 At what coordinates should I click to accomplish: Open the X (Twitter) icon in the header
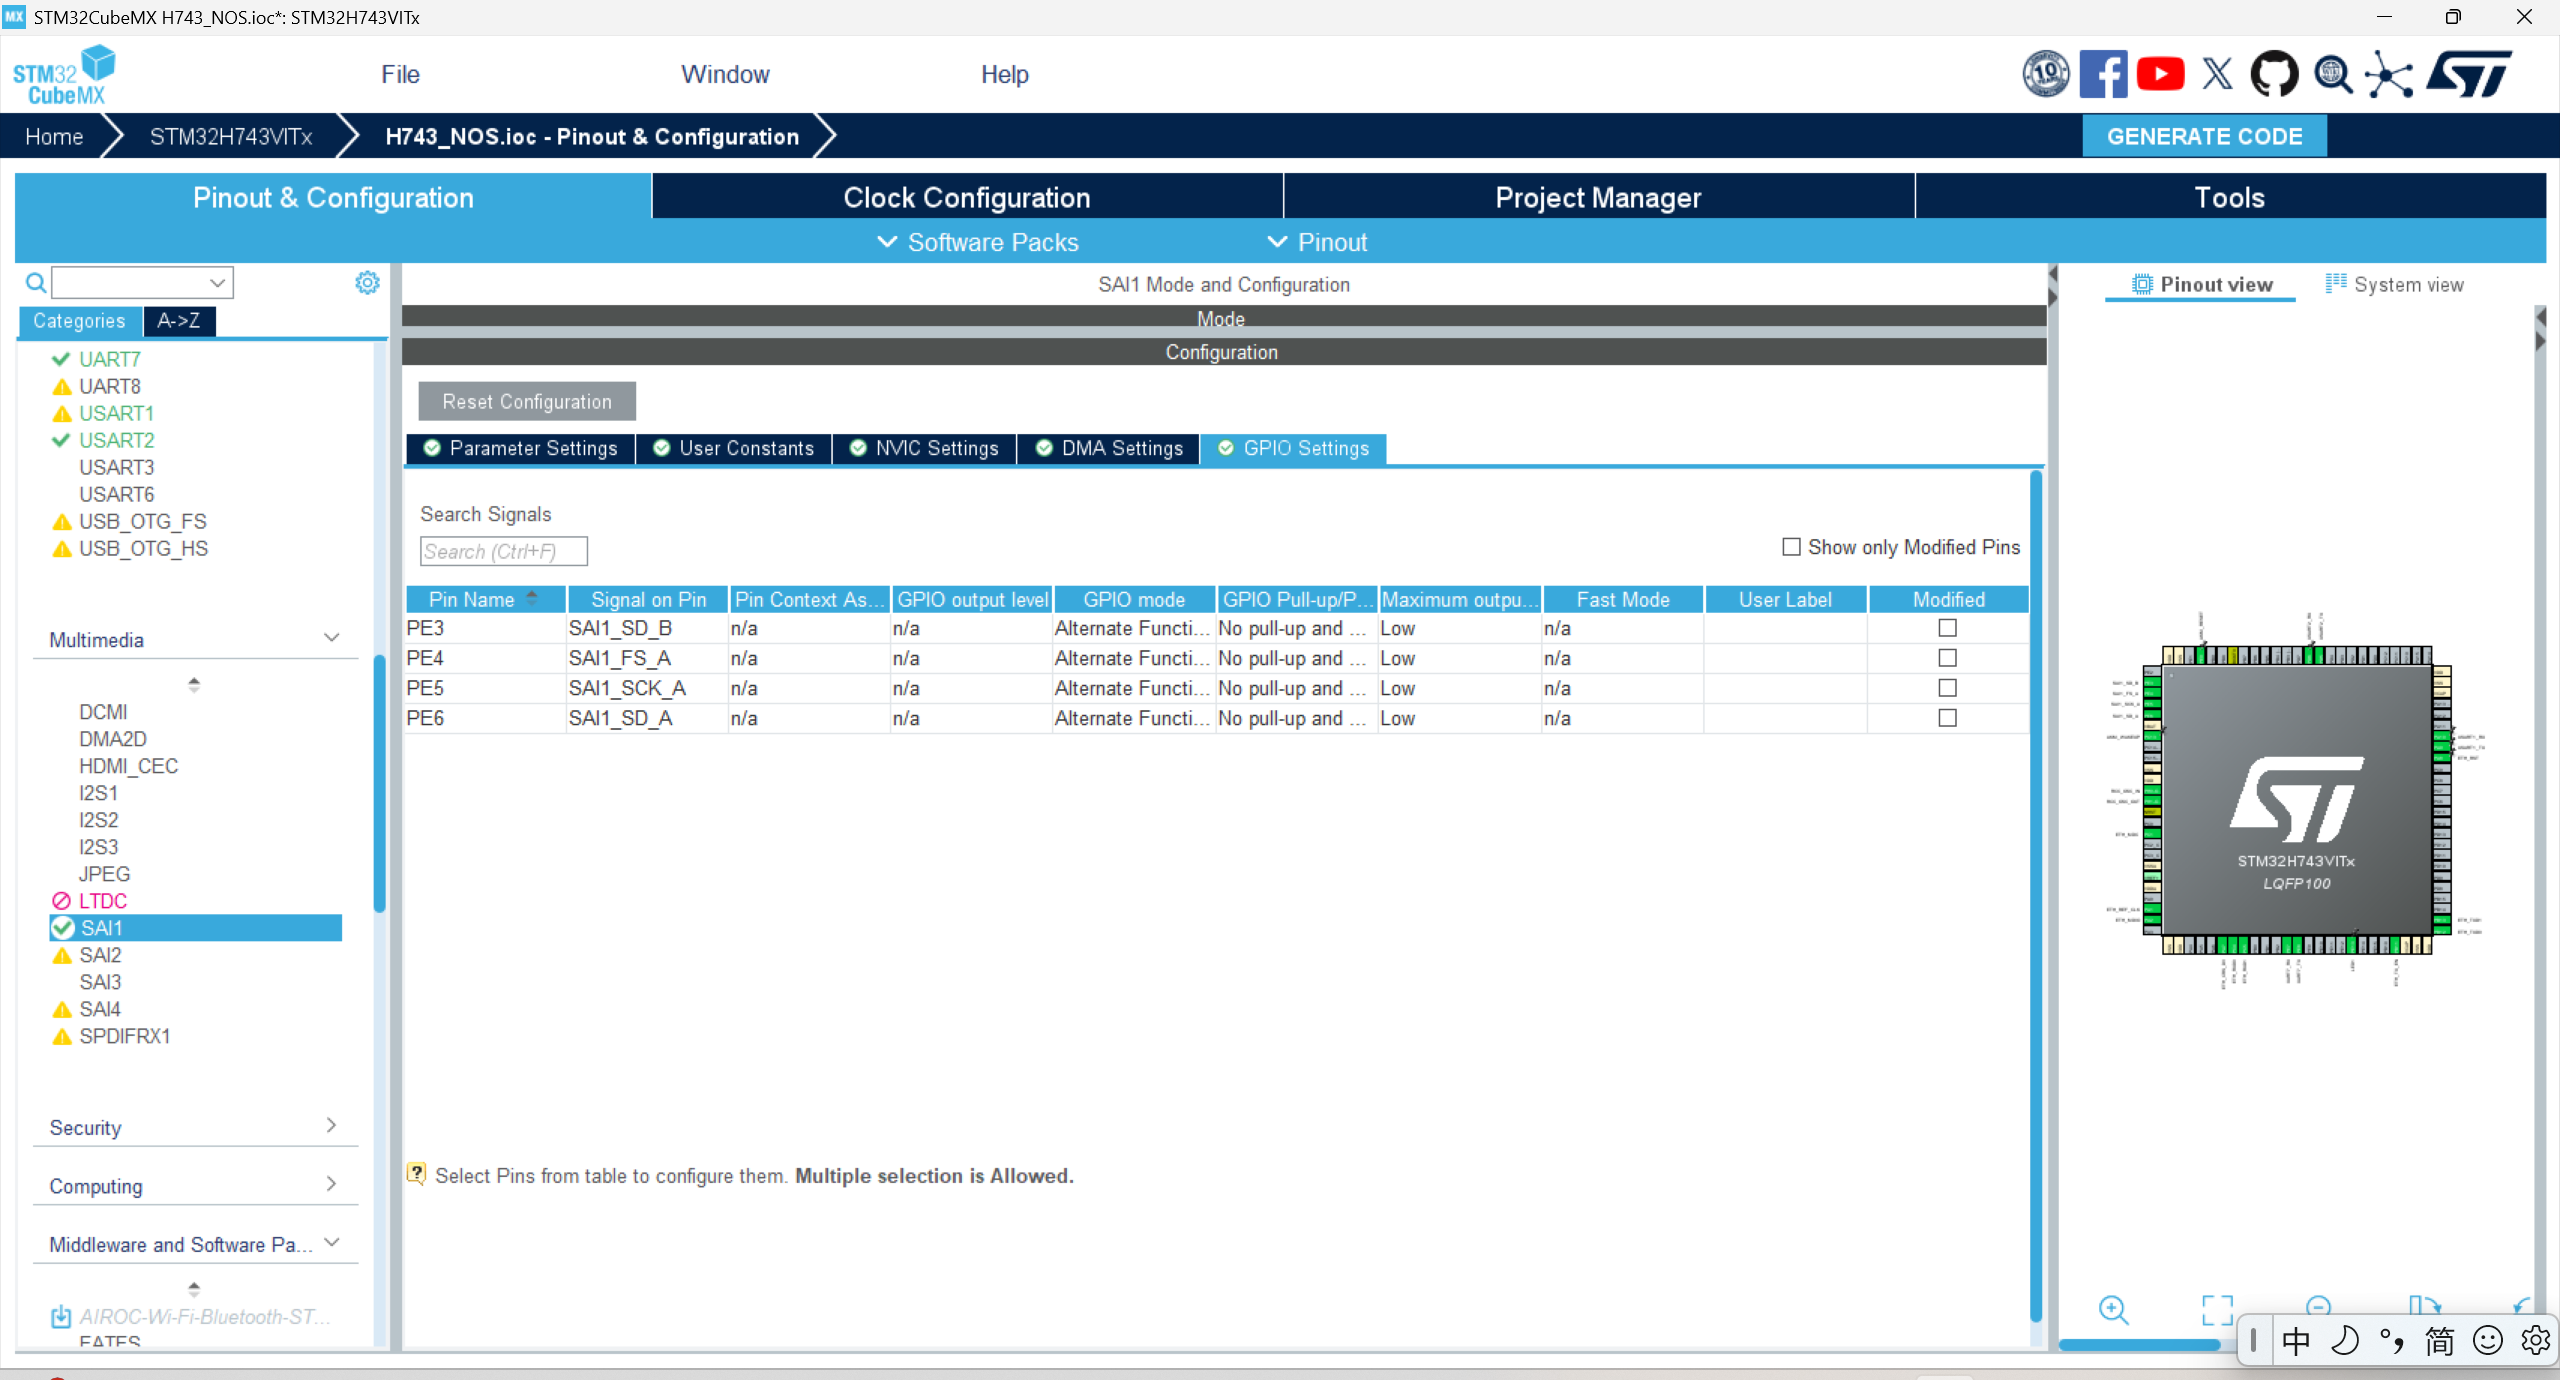tap(2217, 74)
